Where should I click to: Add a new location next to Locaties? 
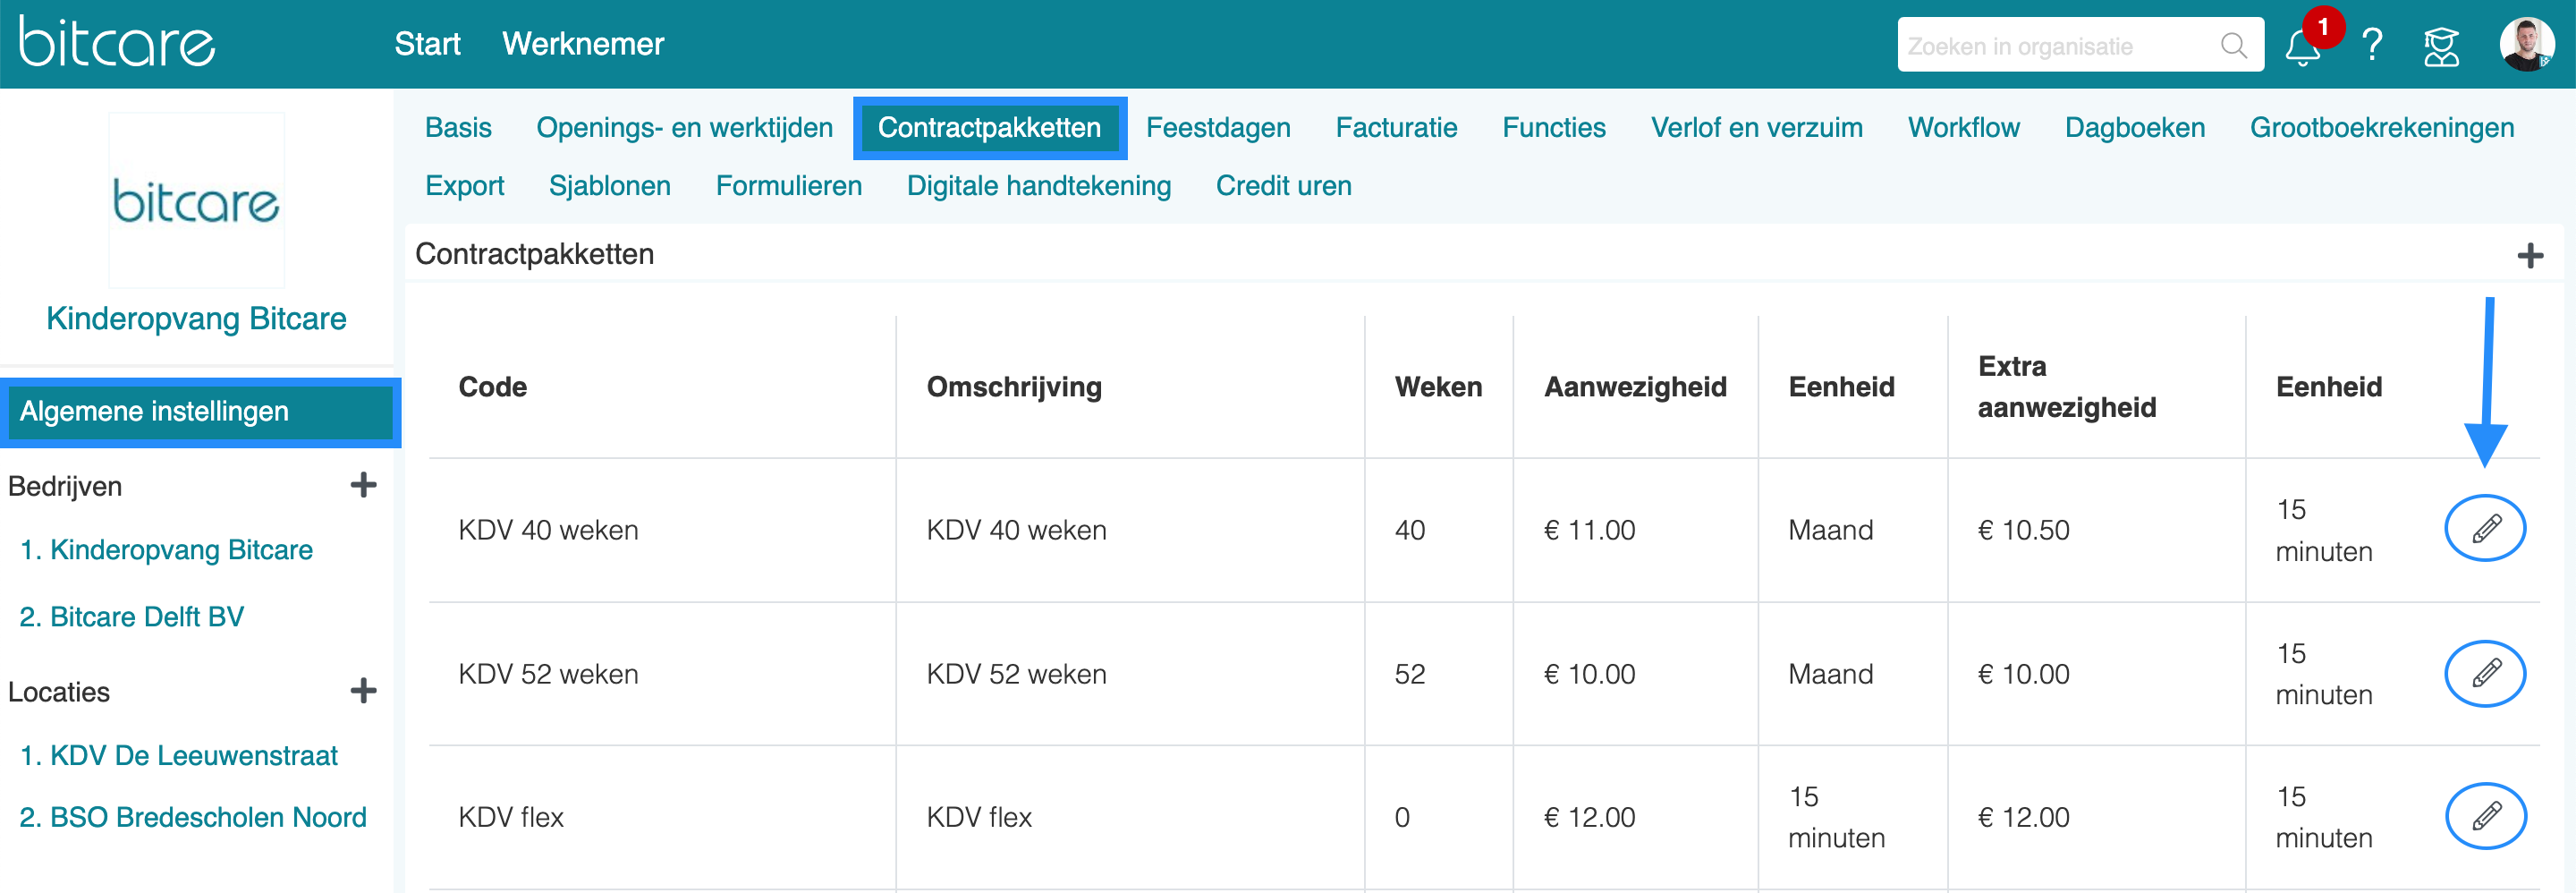(364, 690)
